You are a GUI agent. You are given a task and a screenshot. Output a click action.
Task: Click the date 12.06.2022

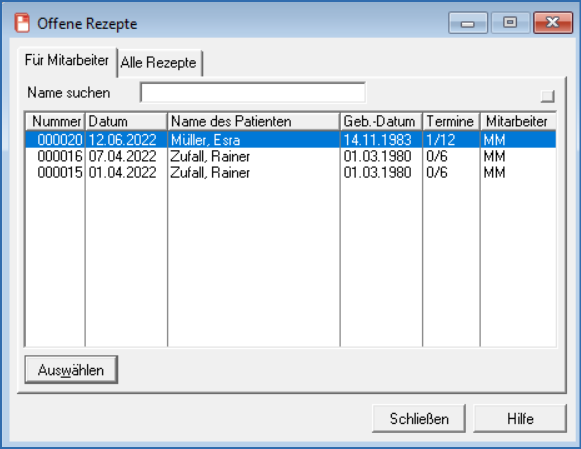[122, 140]
